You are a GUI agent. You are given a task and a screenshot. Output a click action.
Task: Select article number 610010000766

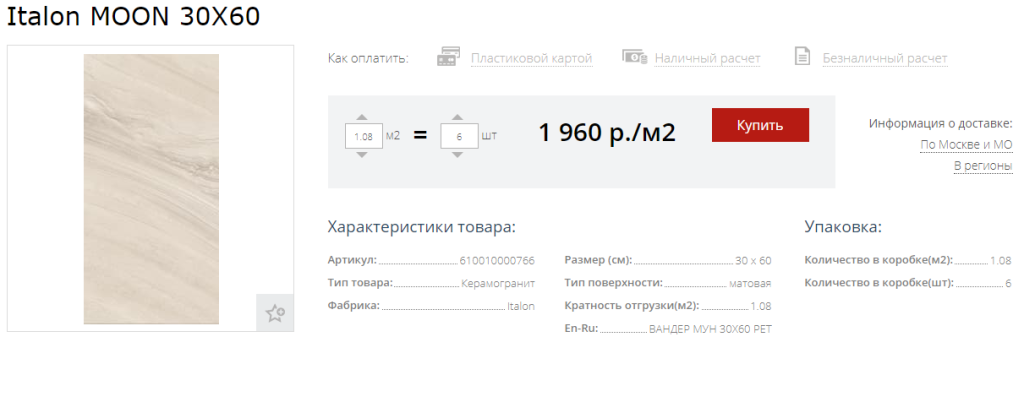click(497, 261)
